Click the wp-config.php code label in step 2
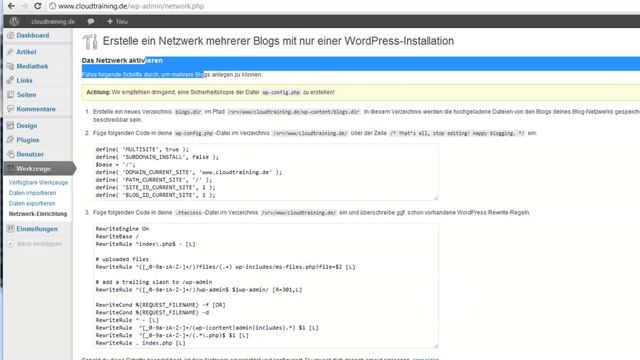The image size is (640, 360). coord(194,133)
